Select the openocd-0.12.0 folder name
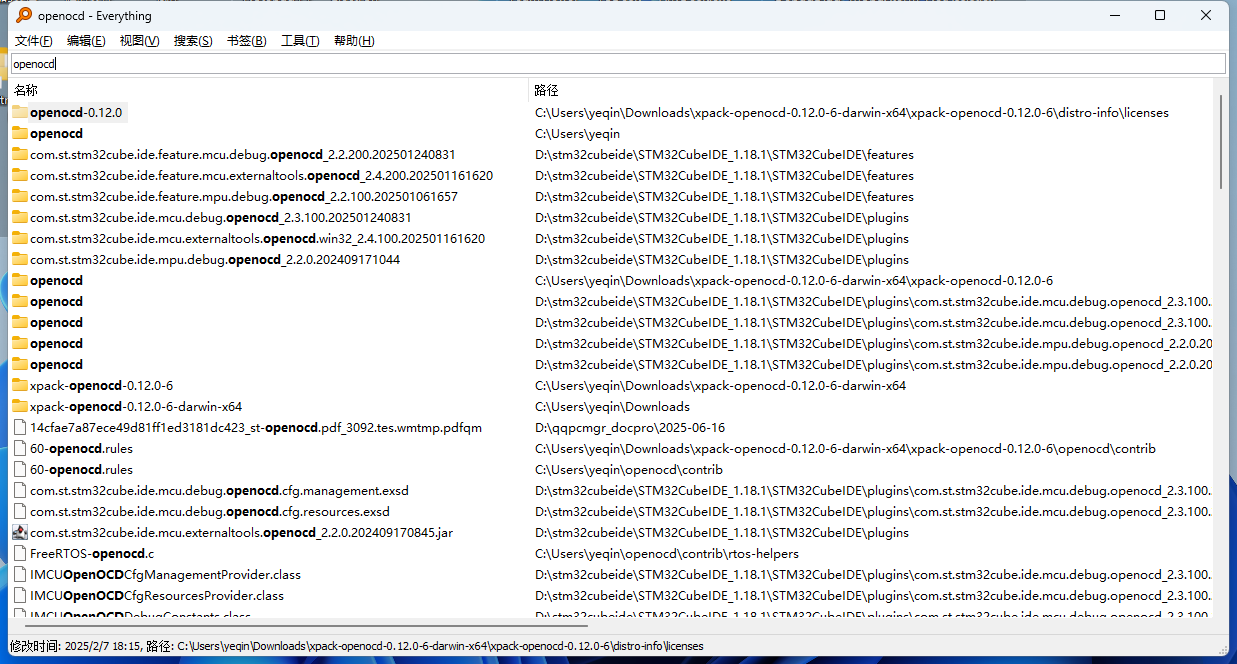Image resolution: width=1237 pixels, height=664 pixels. tap(76, 112)
